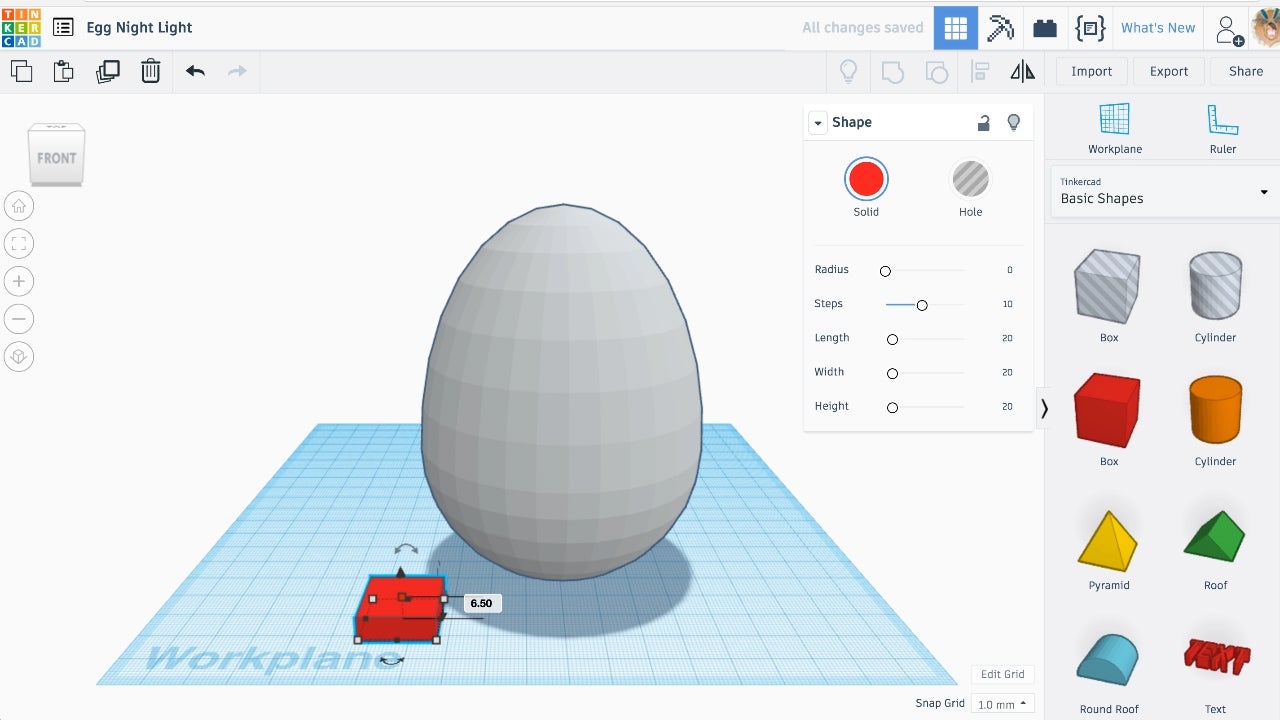Delete selection with the trash icon
Image resolution: width=1280 pixels, height=720 pixels.
pos(150,71)
